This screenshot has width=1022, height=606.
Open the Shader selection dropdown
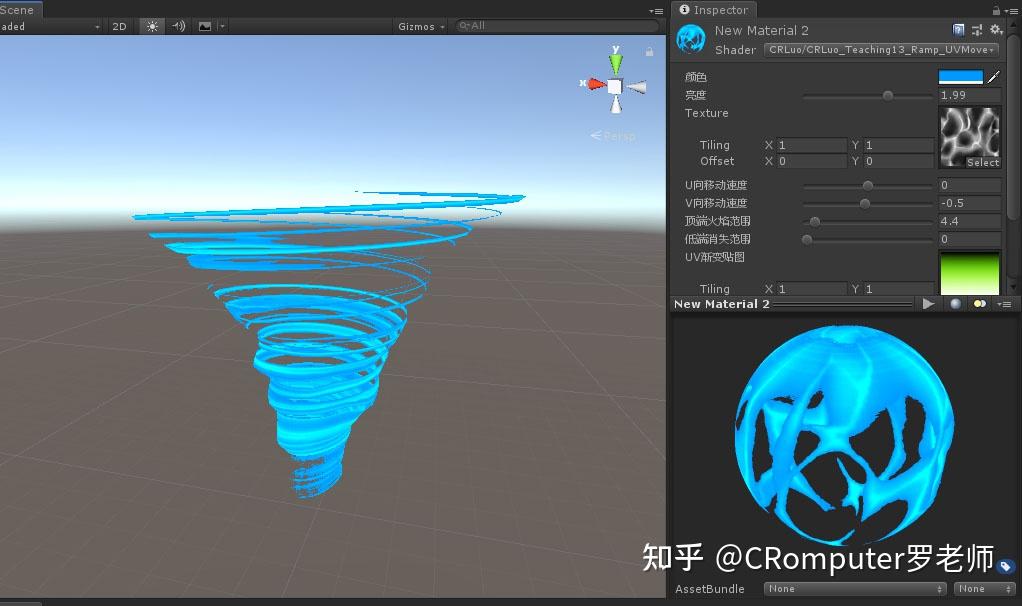pos(880,49)
